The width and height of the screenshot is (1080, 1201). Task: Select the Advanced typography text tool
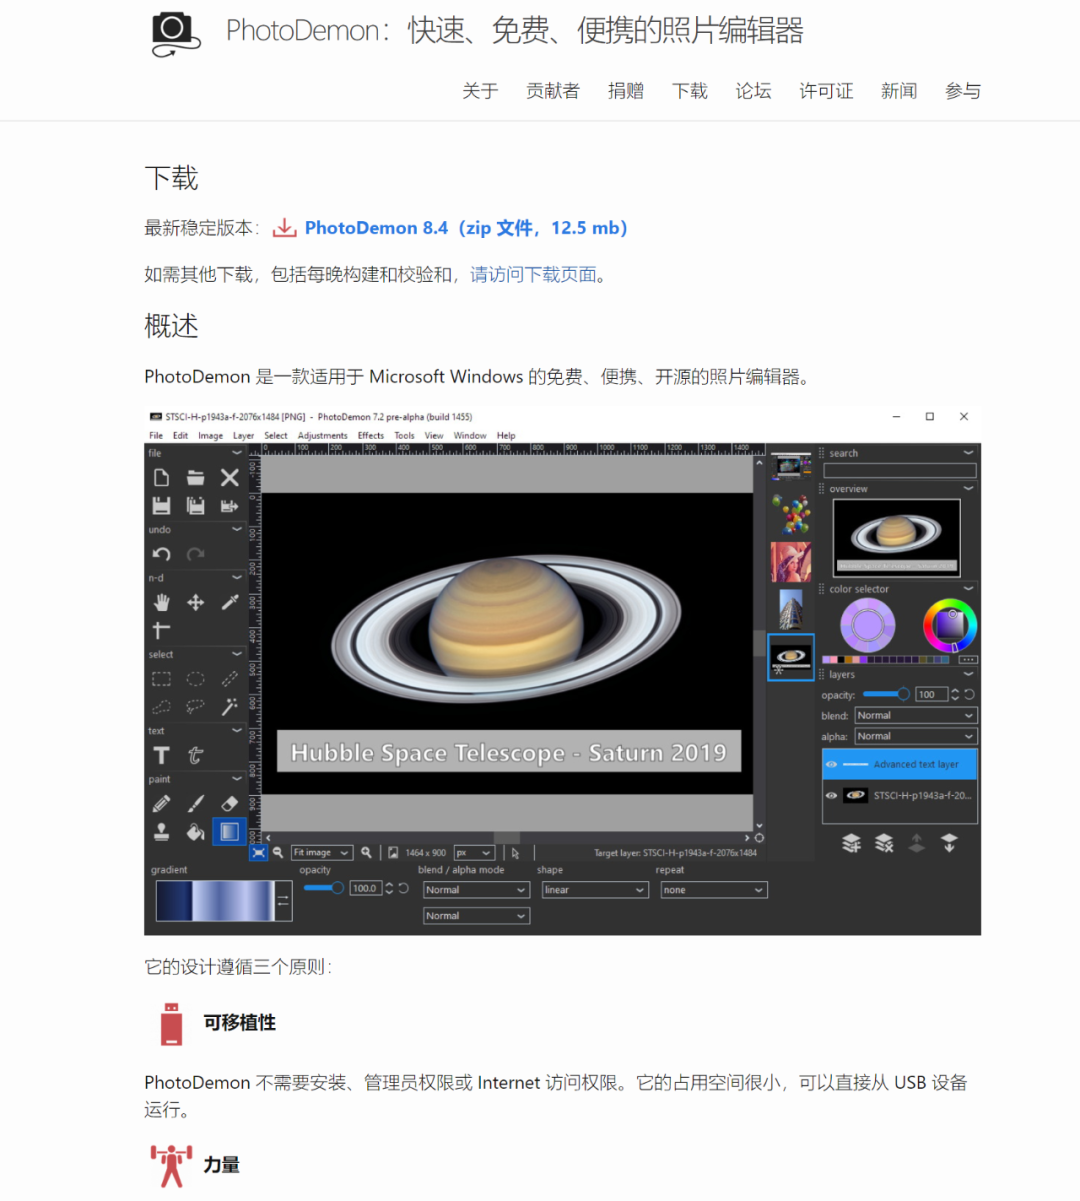coord(195,755)
